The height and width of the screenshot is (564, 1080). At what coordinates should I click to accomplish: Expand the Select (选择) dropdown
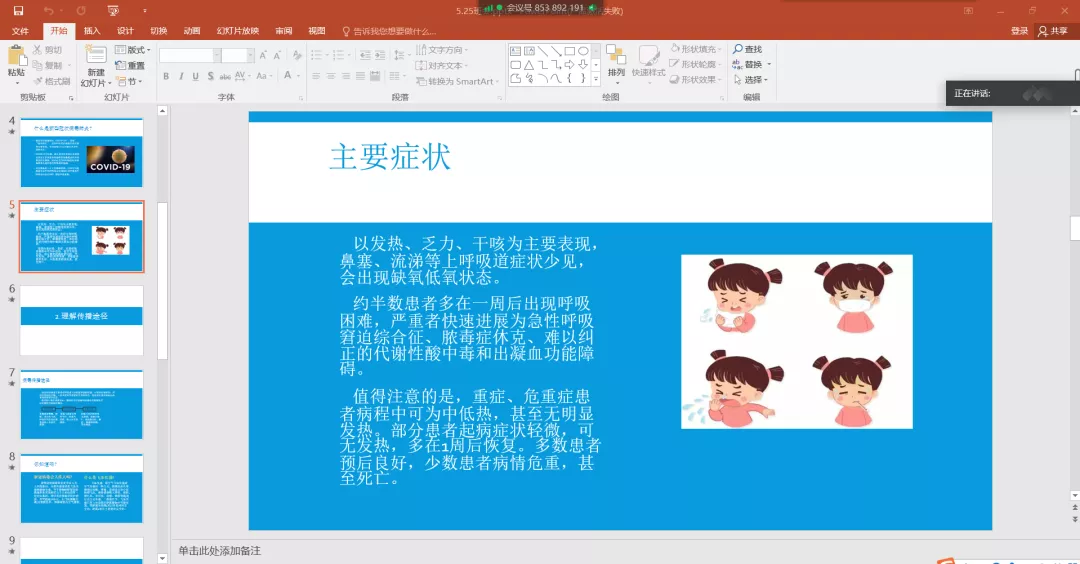[752, 80]
